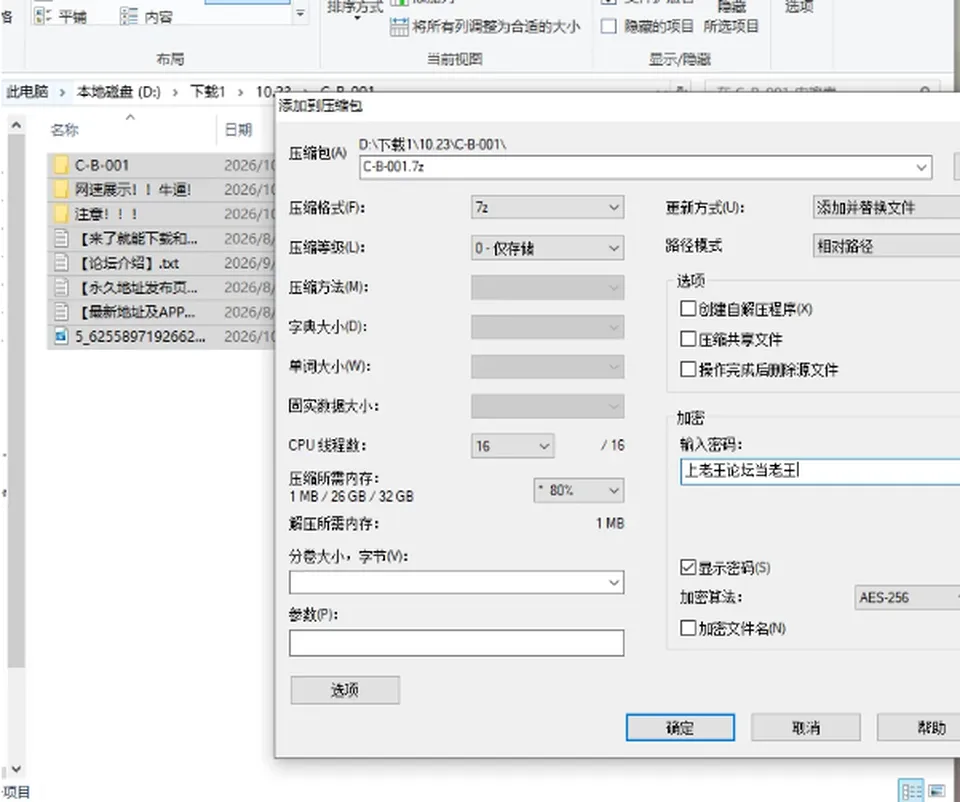The height and width of the screenshot is (802, 960).
Task: Open 压缩等级 dropdown showing 0 - 仅存储
Action: coord(547,248)
